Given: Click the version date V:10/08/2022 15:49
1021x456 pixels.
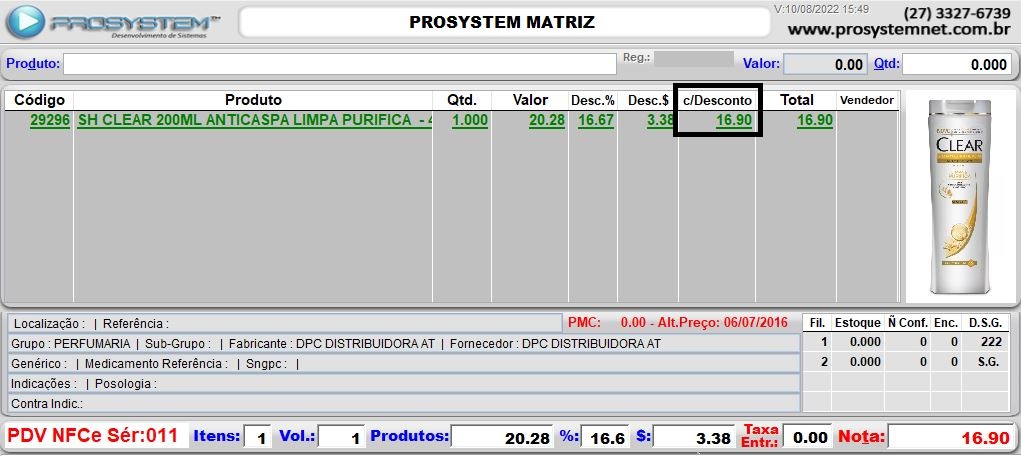Looking at the screenshot, I should 821,9.
